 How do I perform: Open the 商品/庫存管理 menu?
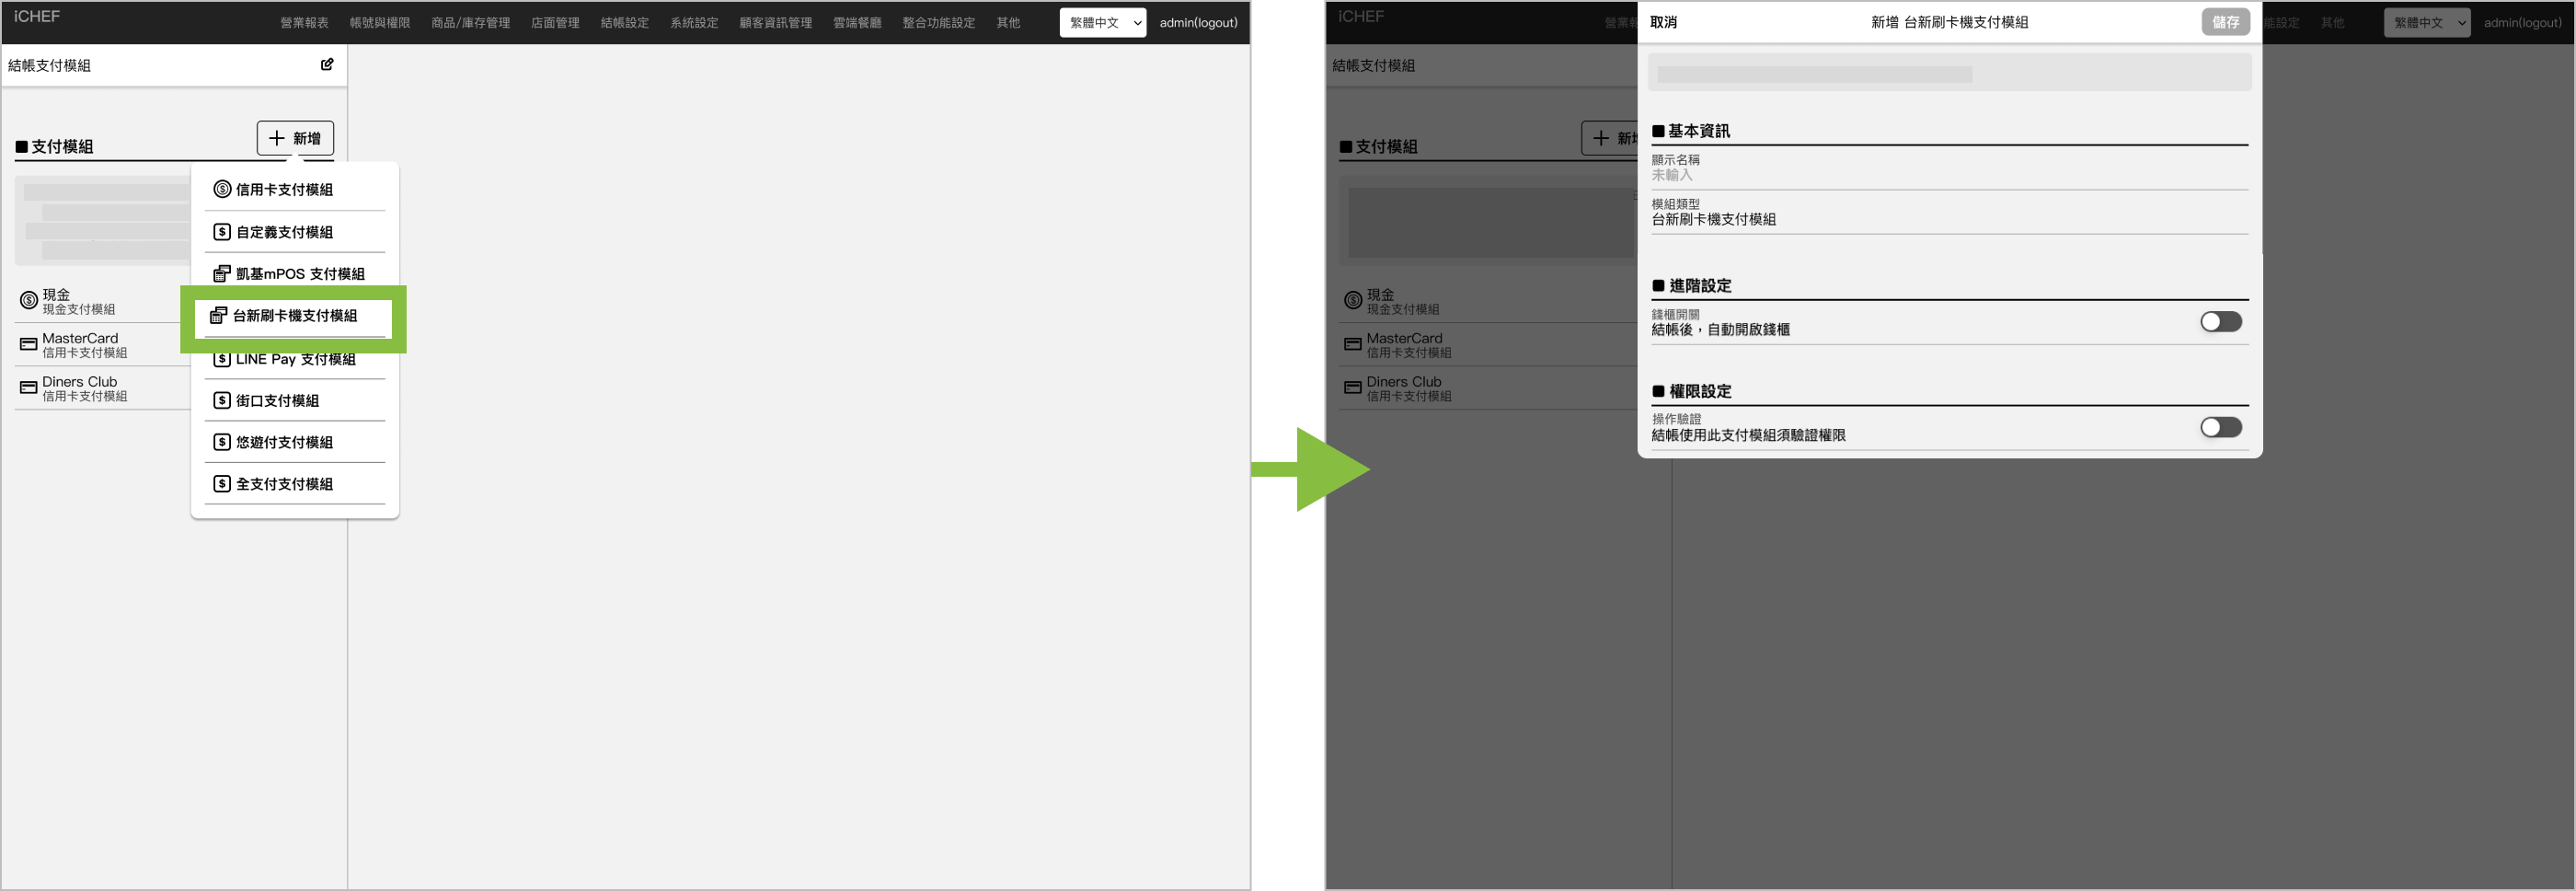coord(470,22)
